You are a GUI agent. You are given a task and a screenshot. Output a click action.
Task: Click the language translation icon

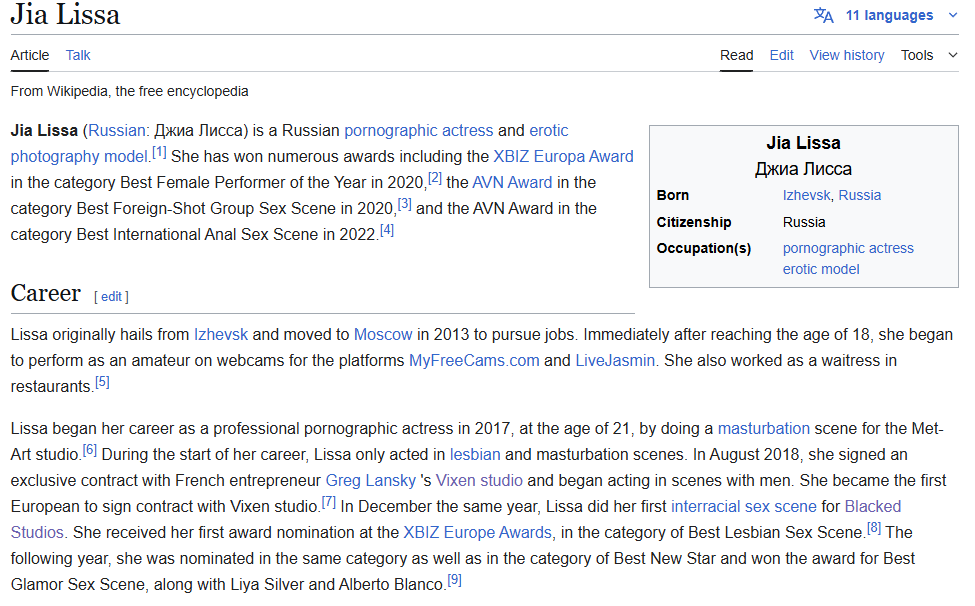(x=823, y=15)
